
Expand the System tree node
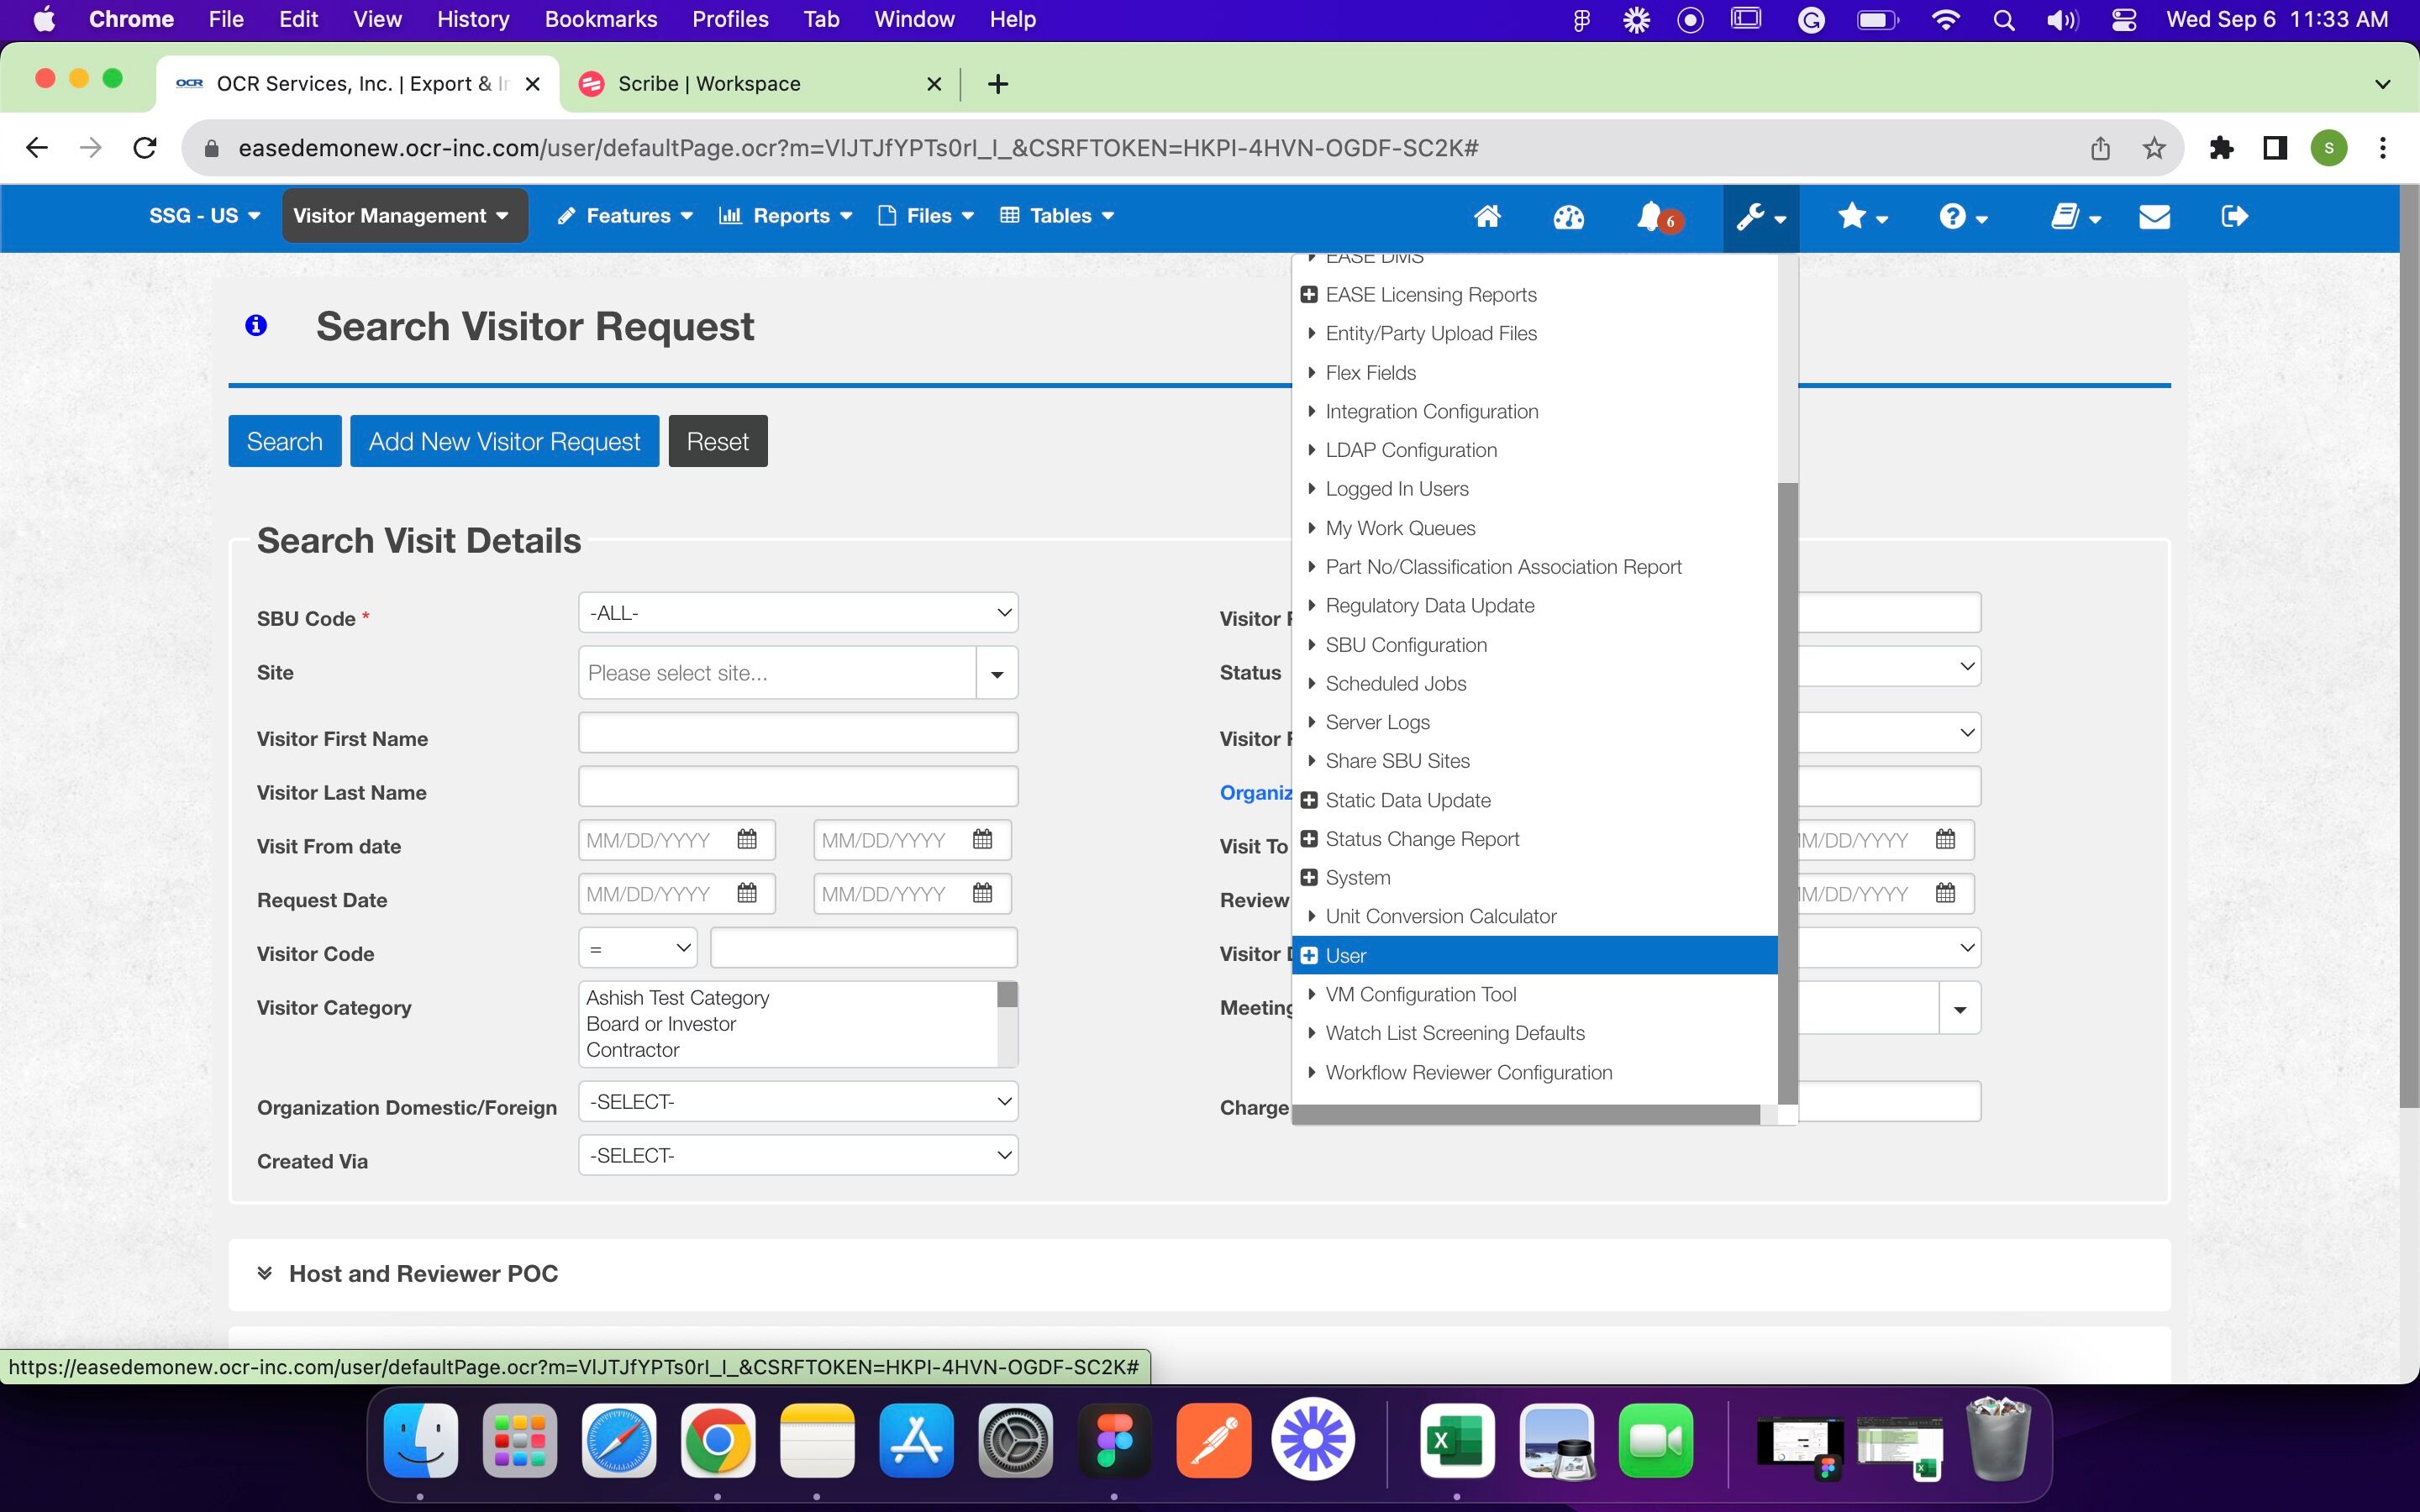click(x=1309, y=877)
